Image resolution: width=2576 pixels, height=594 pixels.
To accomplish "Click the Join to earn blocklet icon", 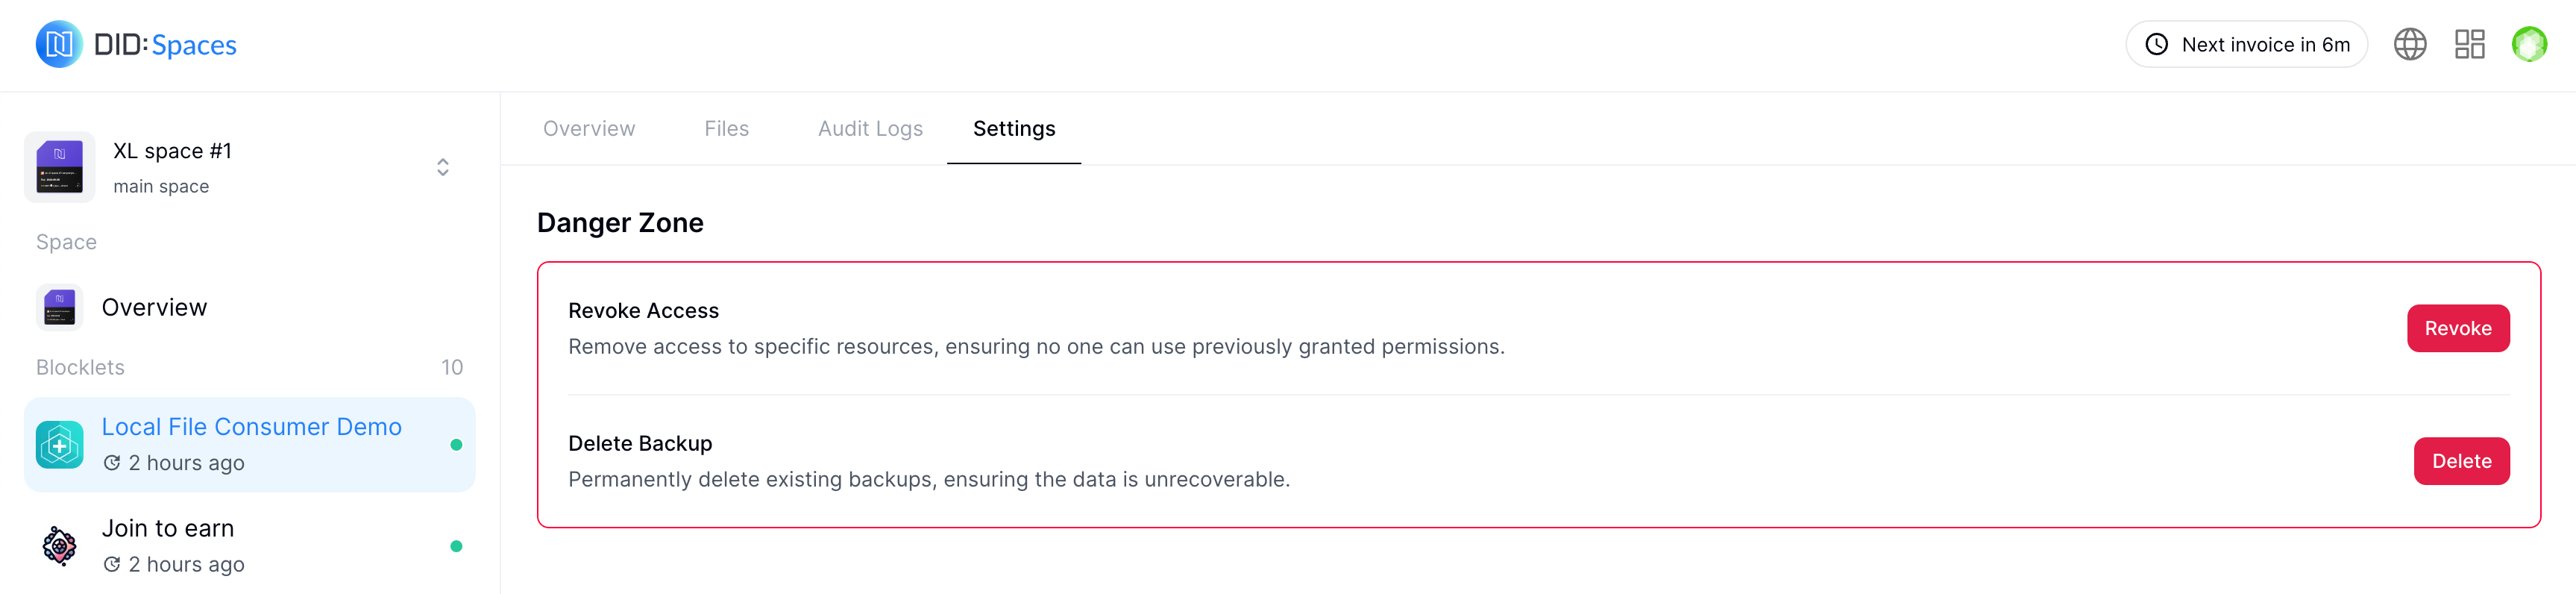I will pyautogui.click(x=60, y=546).
